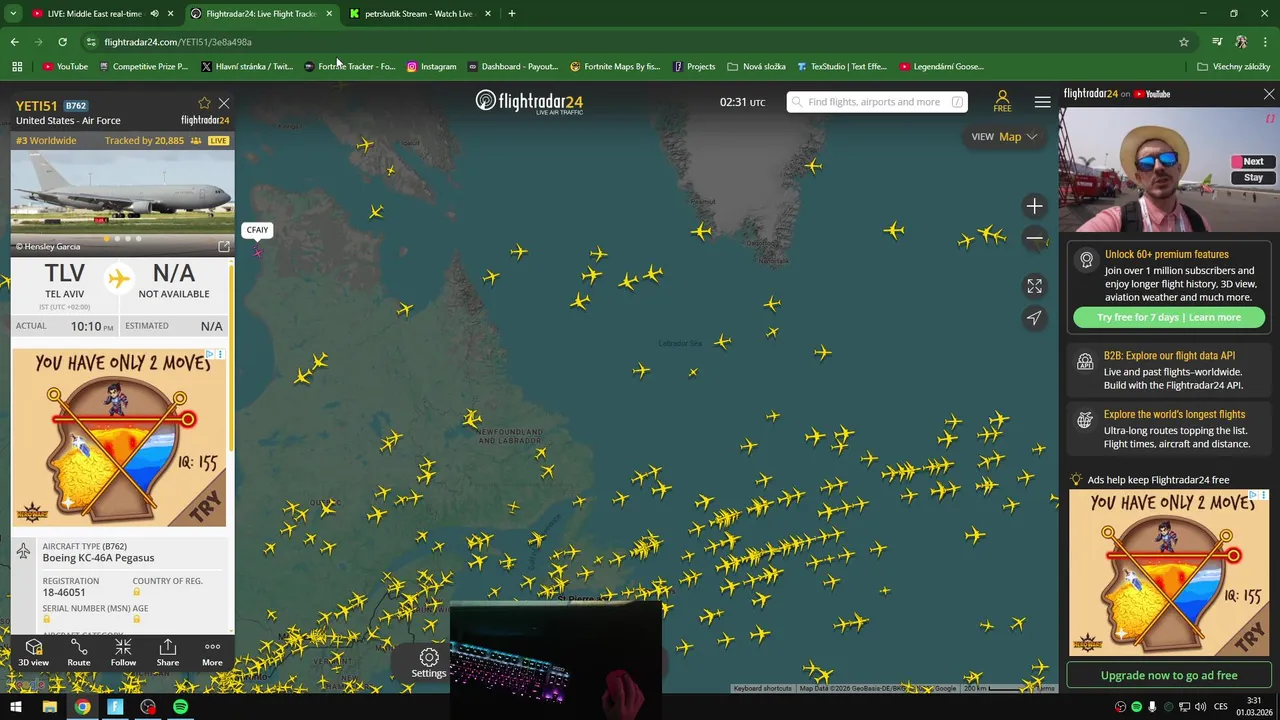Click Try free for 7 days button

coord(1169,317)
